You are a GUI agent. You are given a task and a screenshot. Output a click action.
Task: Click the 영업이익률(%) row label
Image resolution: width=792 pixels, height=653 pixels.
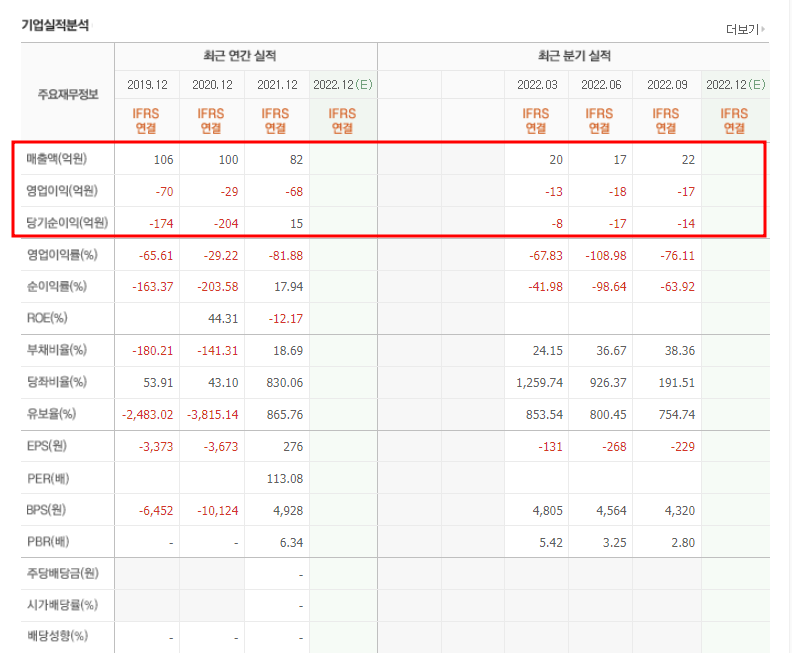pyautogui.click(x=62, y=255)
